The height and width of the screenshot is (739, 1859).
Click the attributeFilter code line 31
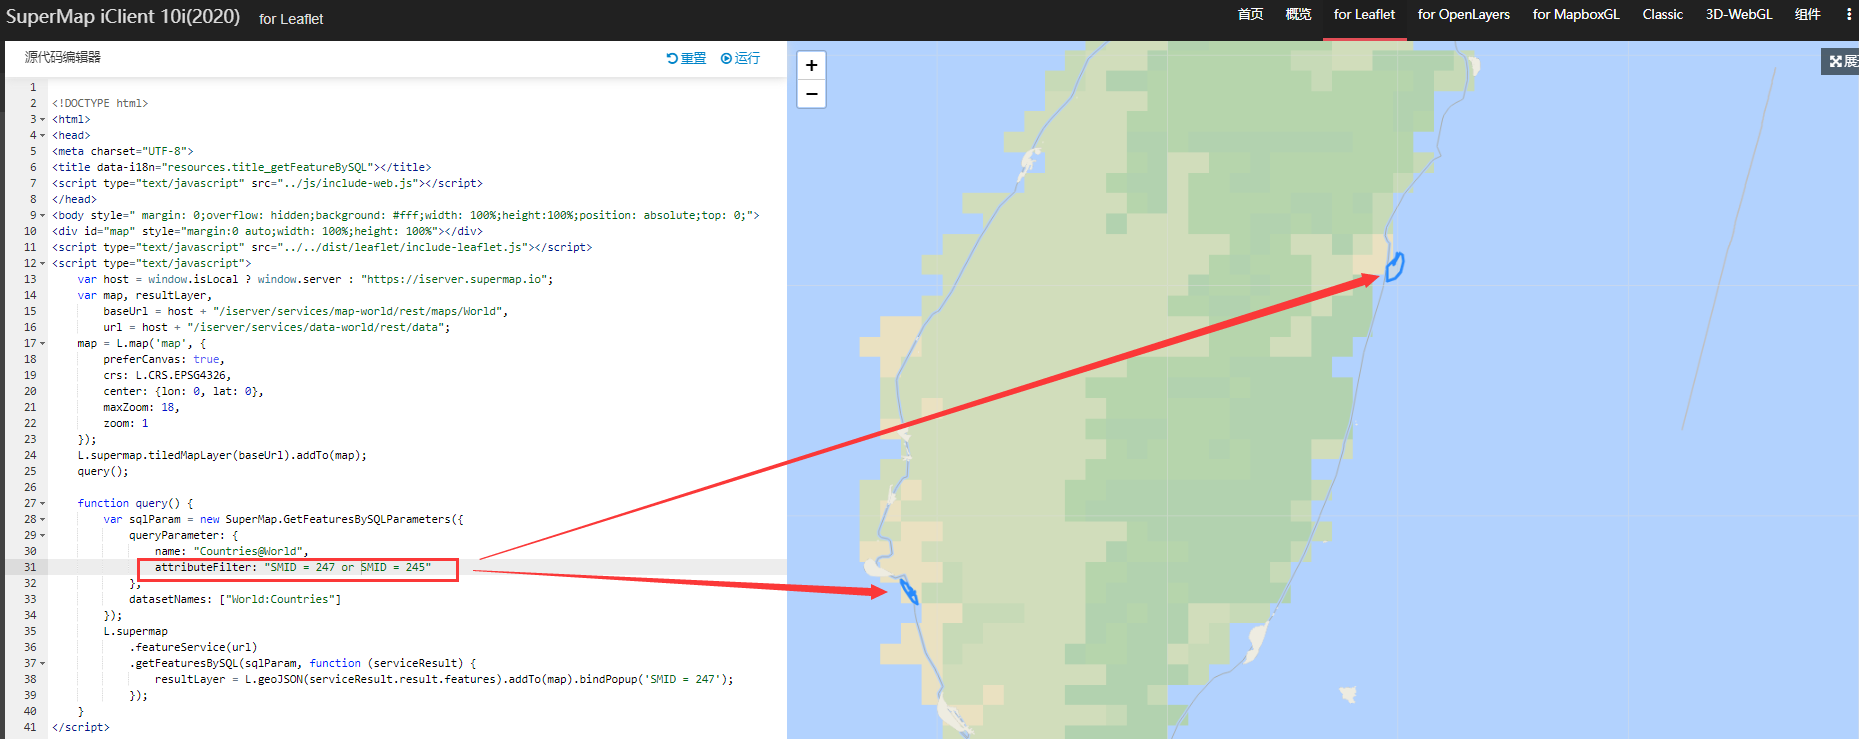click(x=293, y=567)
